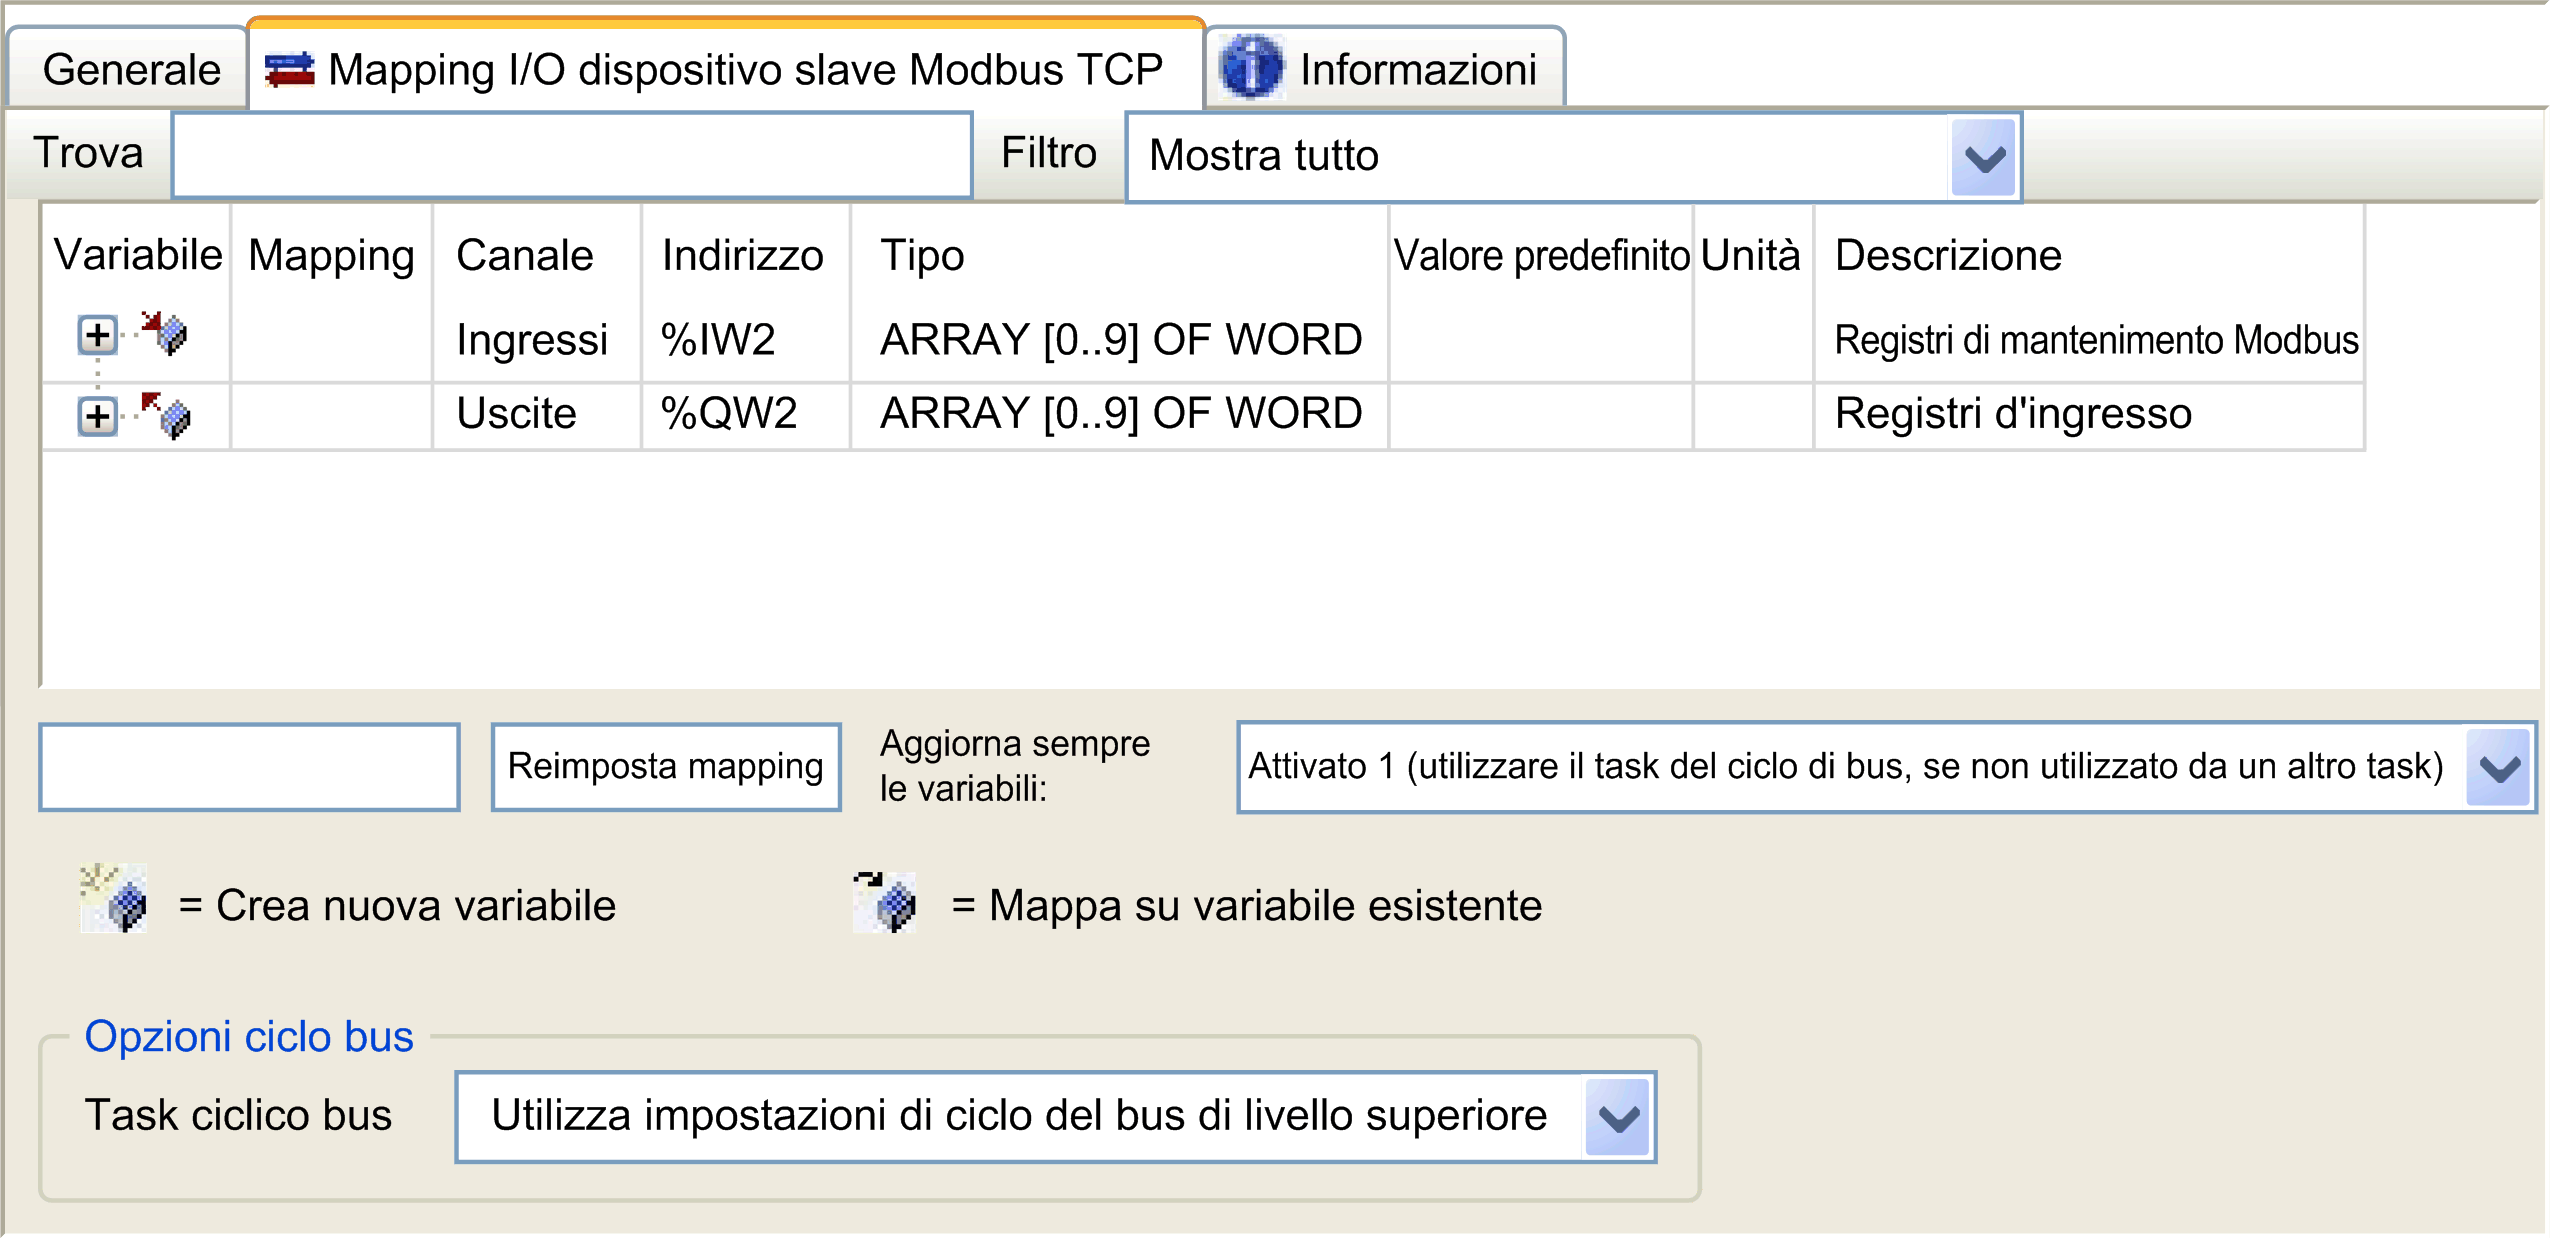
Task: Open the Task ciclico bus dropdown
Action: click(x=1617, y=1117)
